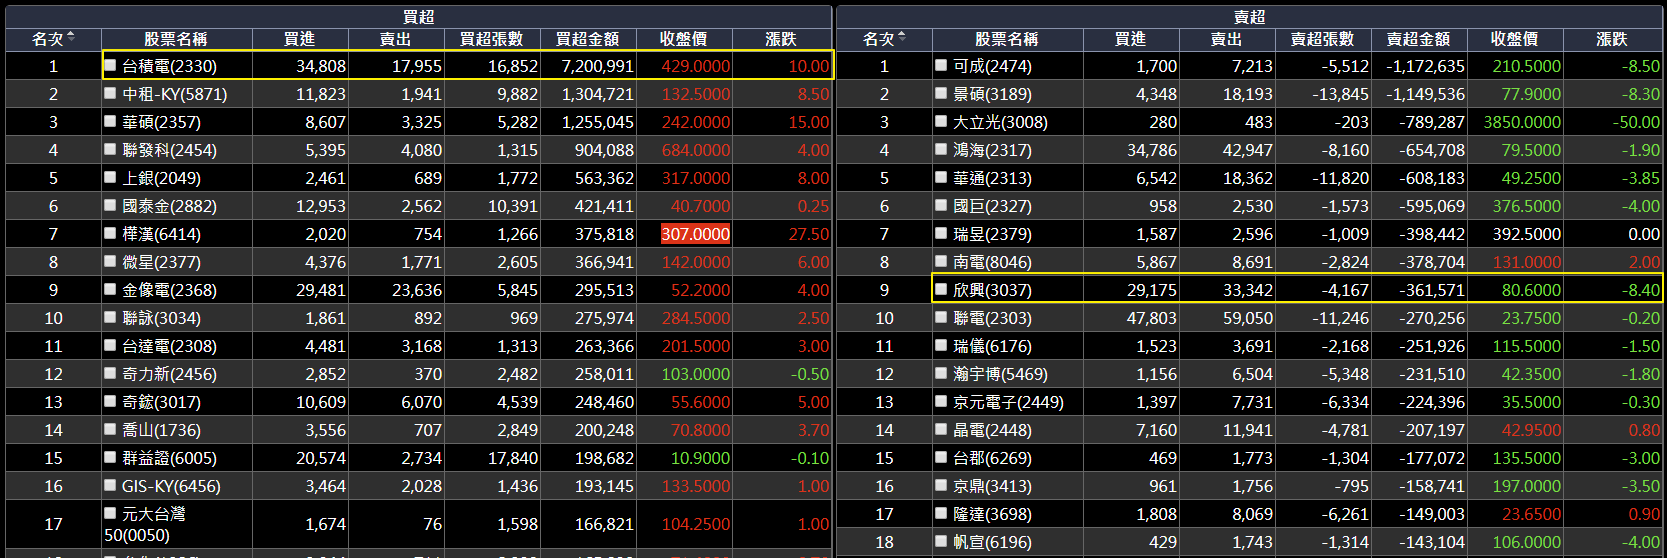Tick the checkbox for 景碩(3189)

click(941, 93)
